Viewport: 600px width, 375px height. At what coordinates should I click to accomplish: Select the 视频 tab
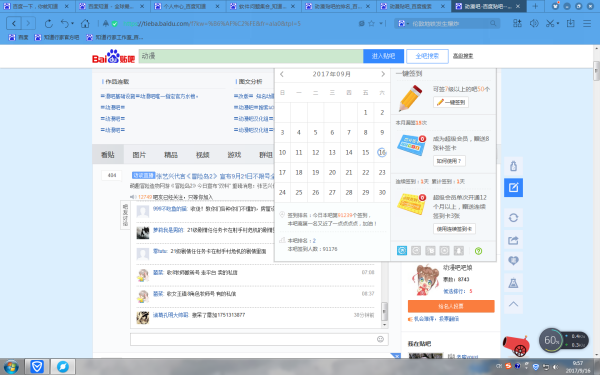click(x=202, y=155)
